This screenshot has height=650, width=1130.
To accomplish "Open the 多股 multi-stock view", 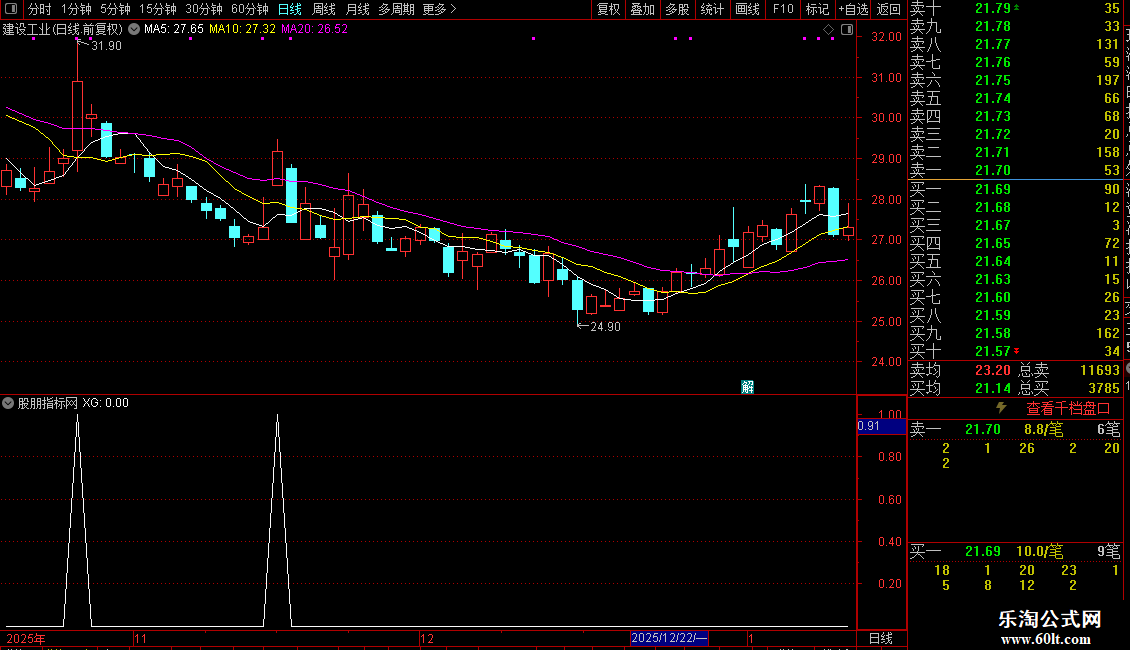I will [x=677, y=9].
